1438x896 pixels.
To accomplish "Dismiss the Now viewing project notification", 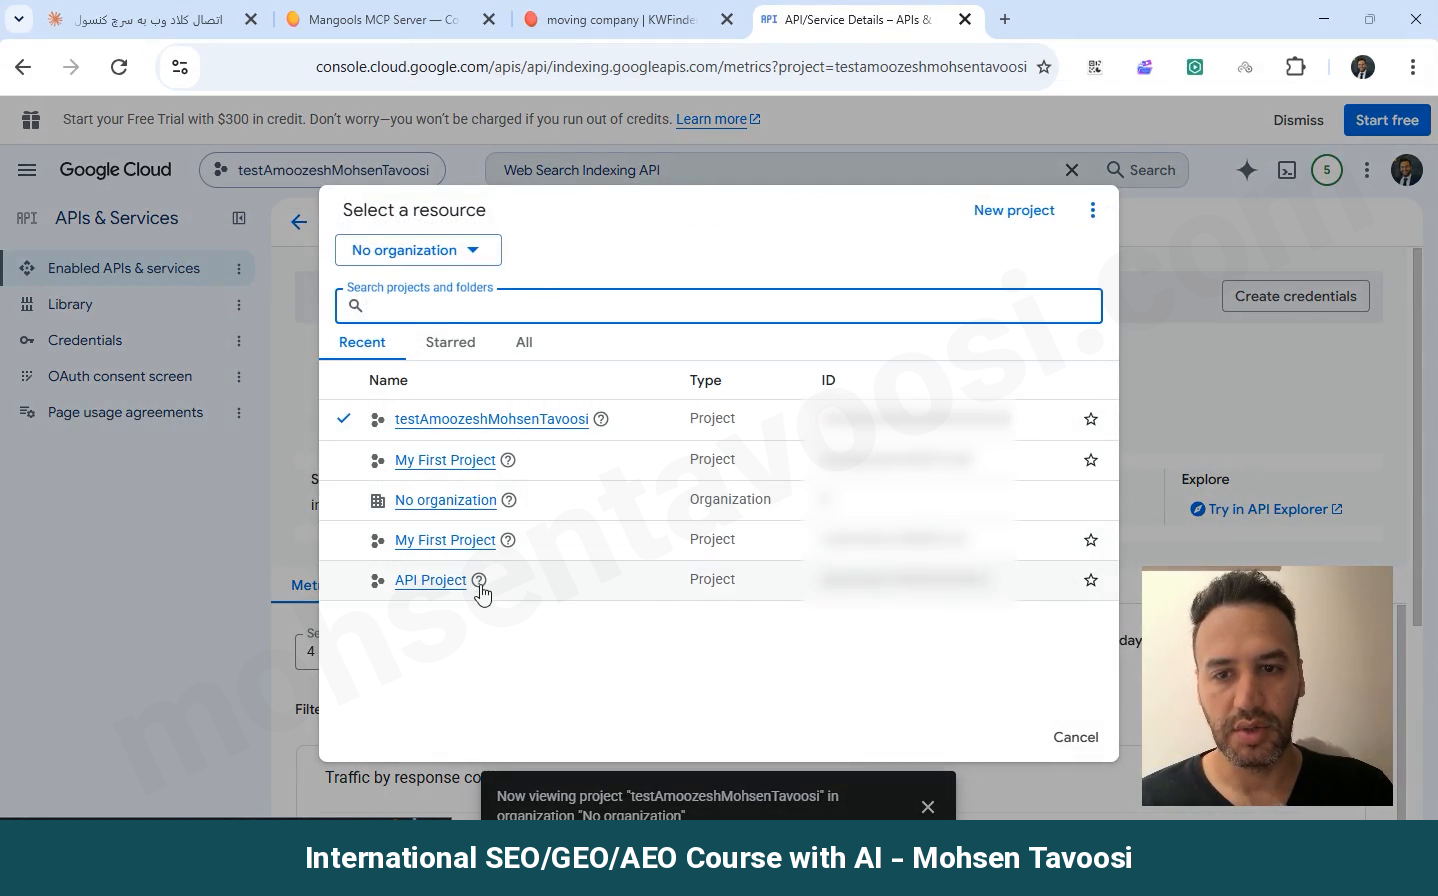I will pyautogui.click(x=928, y=807).
